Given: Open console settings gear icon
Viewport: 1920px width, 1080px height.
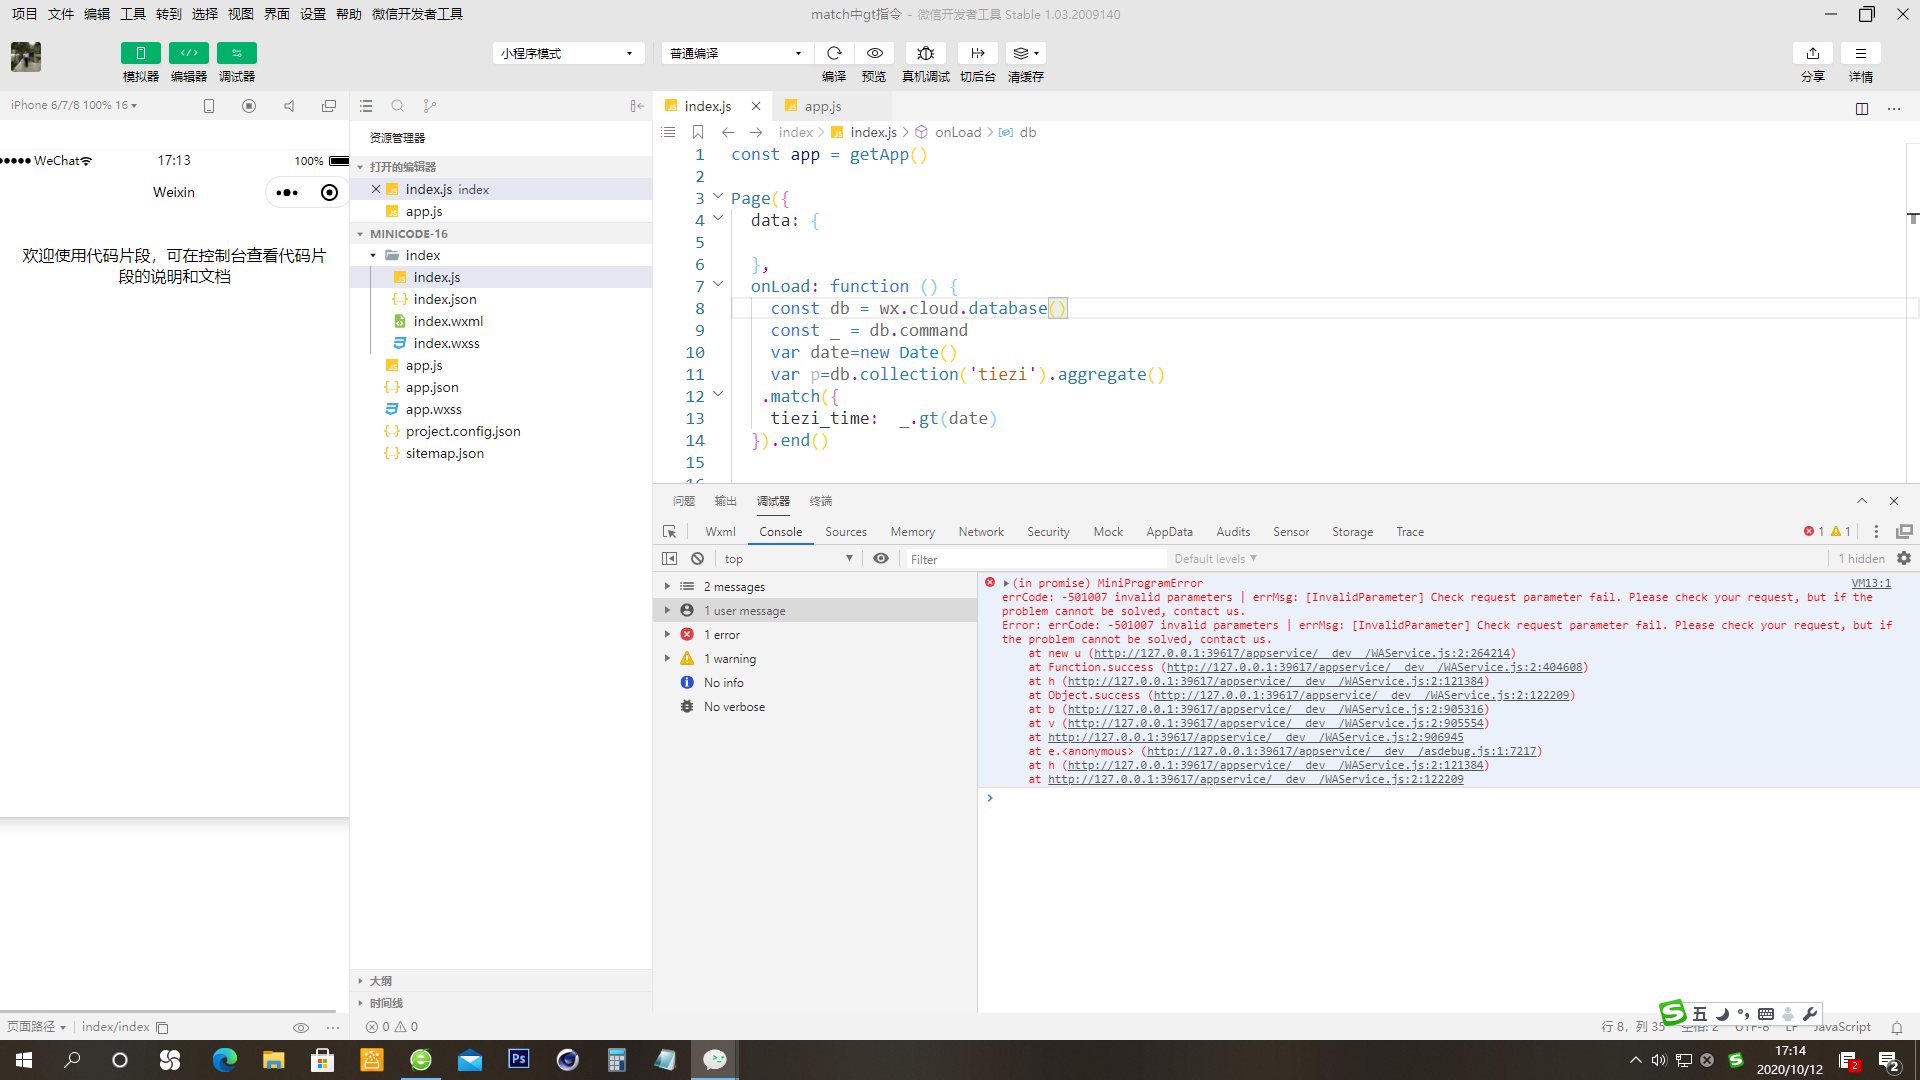Looking at the screenshot, I should [x=1903, y=559].
